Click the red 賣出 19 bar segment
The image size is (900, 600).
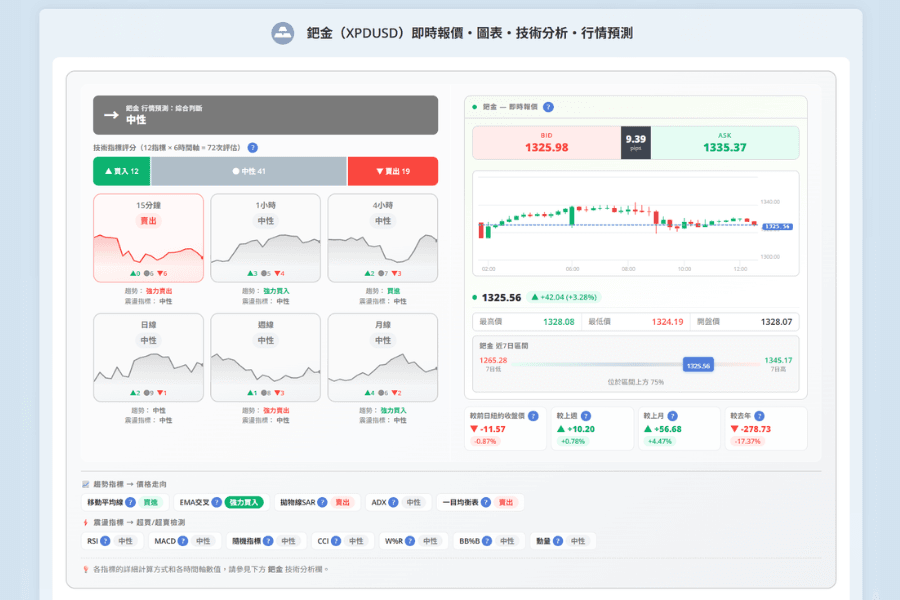pyautogui.click(x=393, y=171)
